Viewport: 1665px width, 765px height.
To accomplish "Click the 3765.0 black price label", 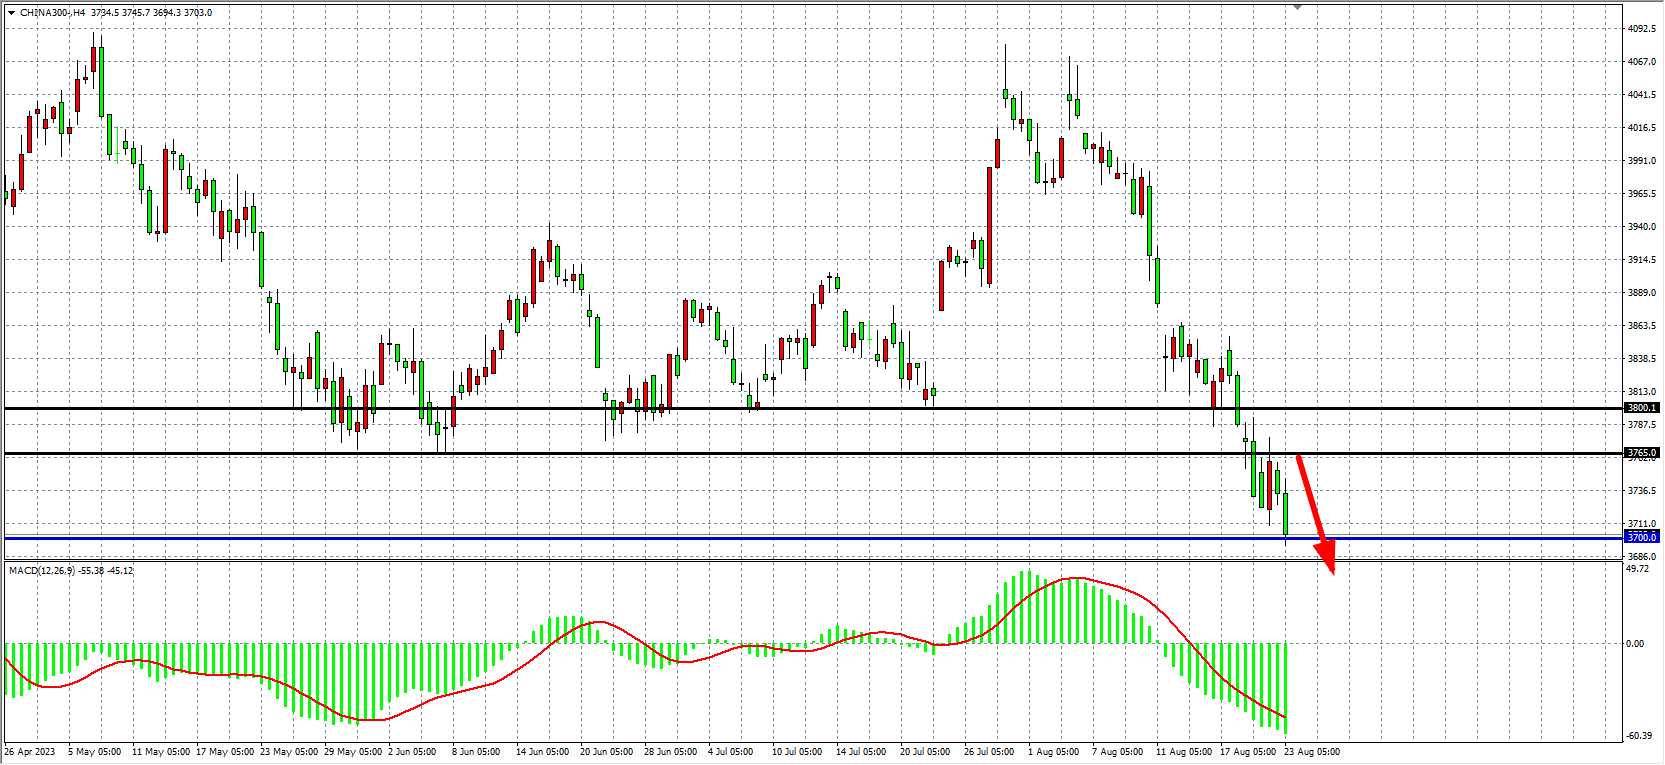I will pos(1641,453).
